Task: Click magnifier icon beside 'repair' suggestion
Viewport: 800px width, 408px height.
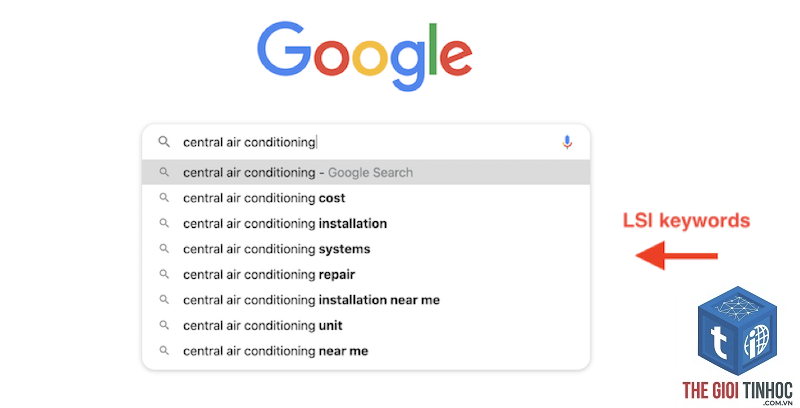Action: coord(164,274)
